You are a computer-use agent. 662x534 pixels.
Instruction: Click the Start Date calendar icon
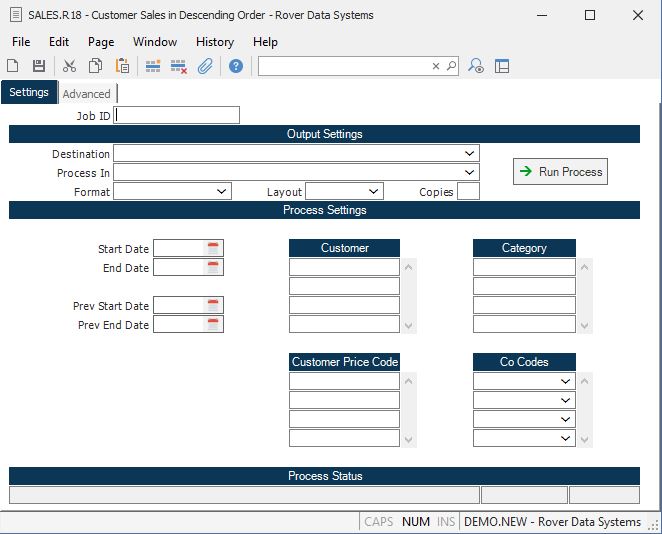point(213,248)
